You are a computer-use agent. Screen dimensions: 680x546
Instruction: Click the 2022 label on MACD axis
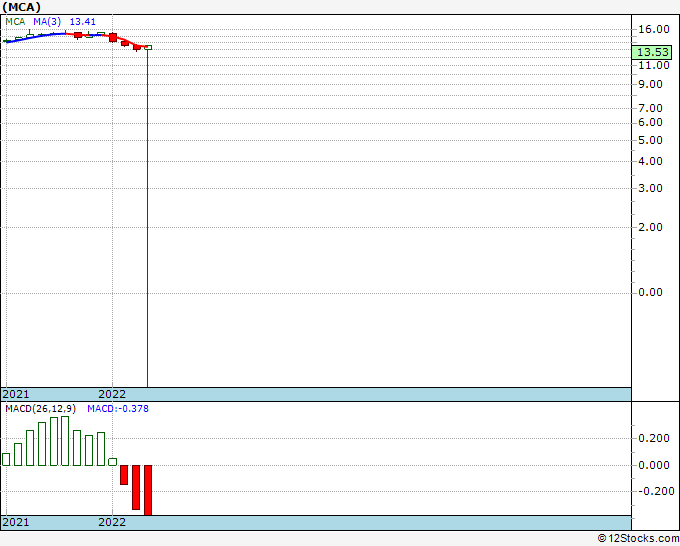tap(112, 522)
